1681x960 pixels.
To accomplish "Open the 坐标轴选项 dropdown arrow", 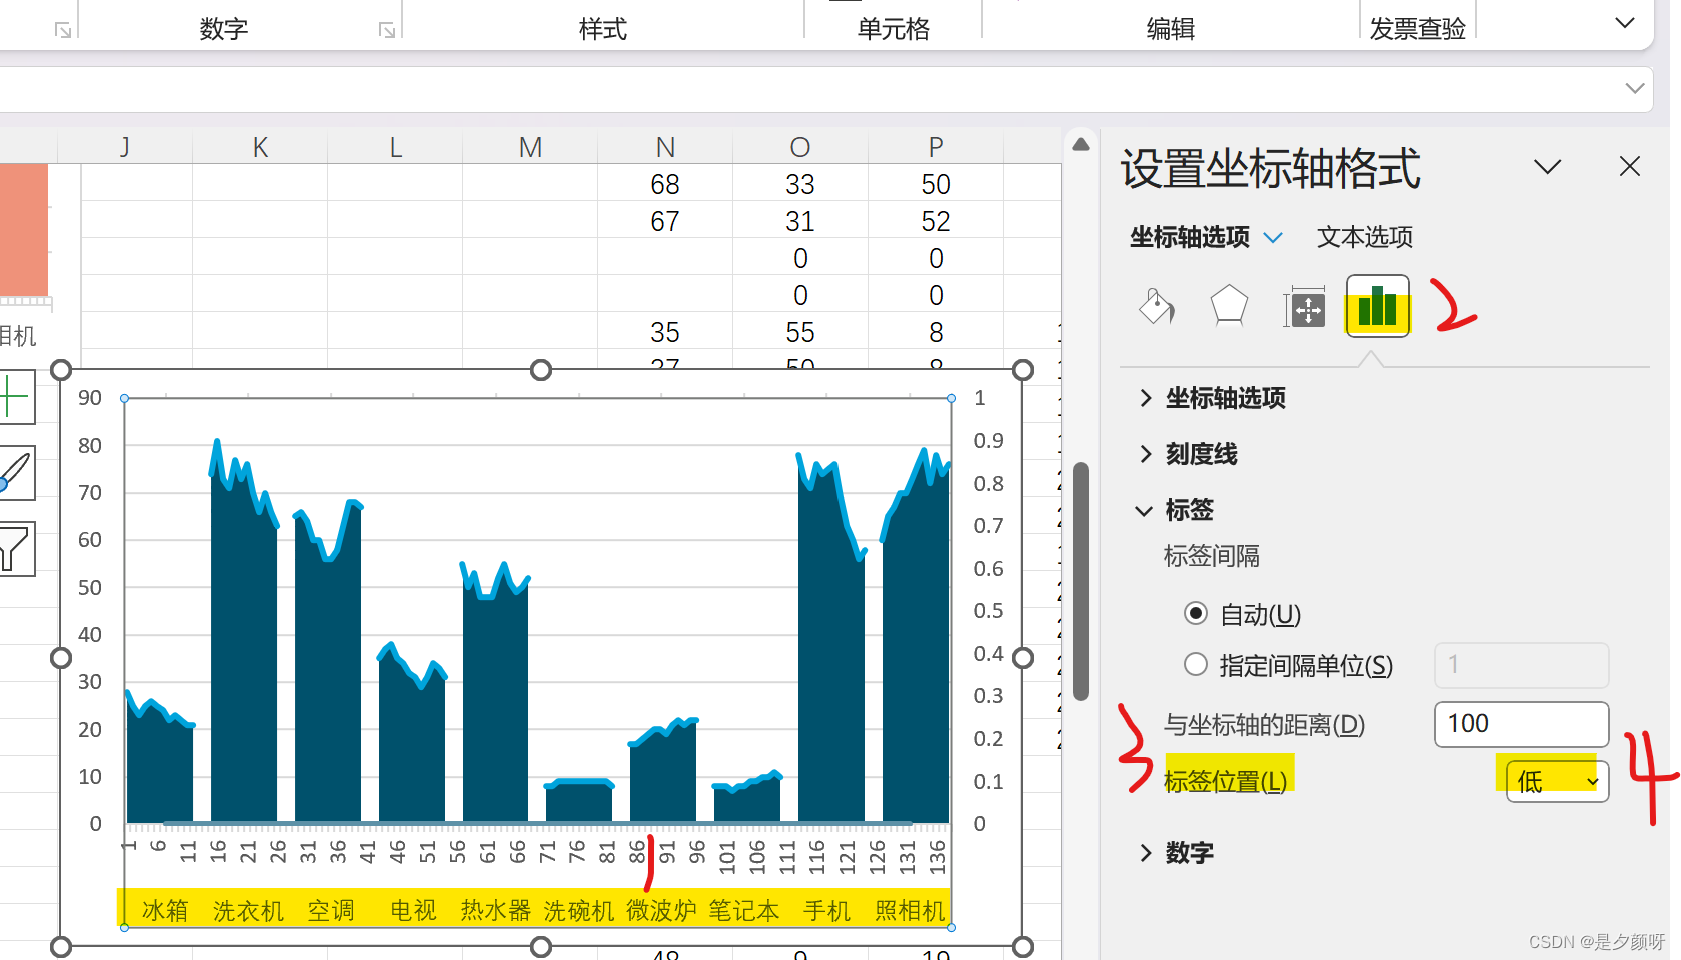I will pos(1273,238).
